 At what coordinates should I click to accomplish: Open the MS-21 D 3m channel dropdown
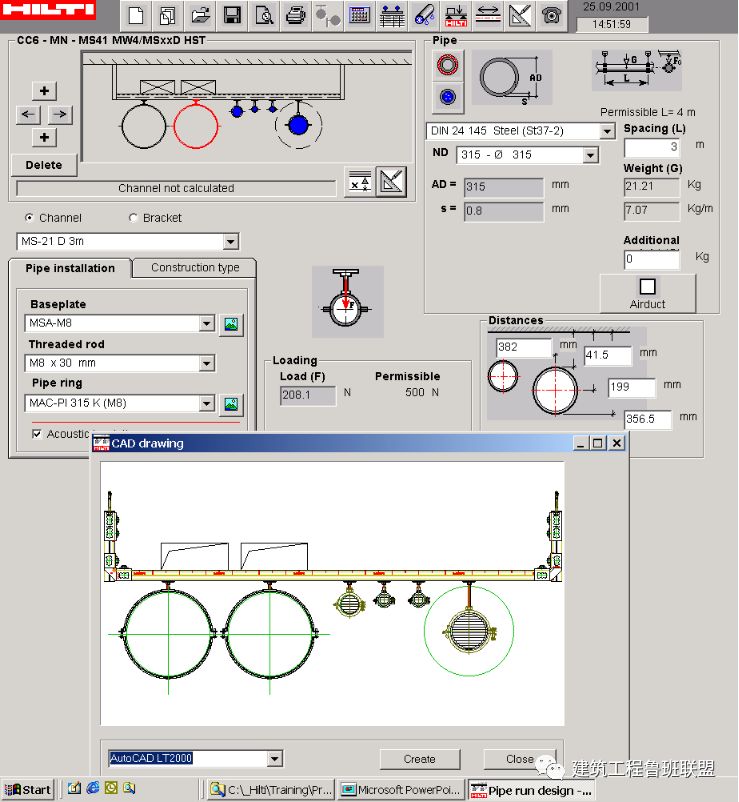[x=231, y=242]
